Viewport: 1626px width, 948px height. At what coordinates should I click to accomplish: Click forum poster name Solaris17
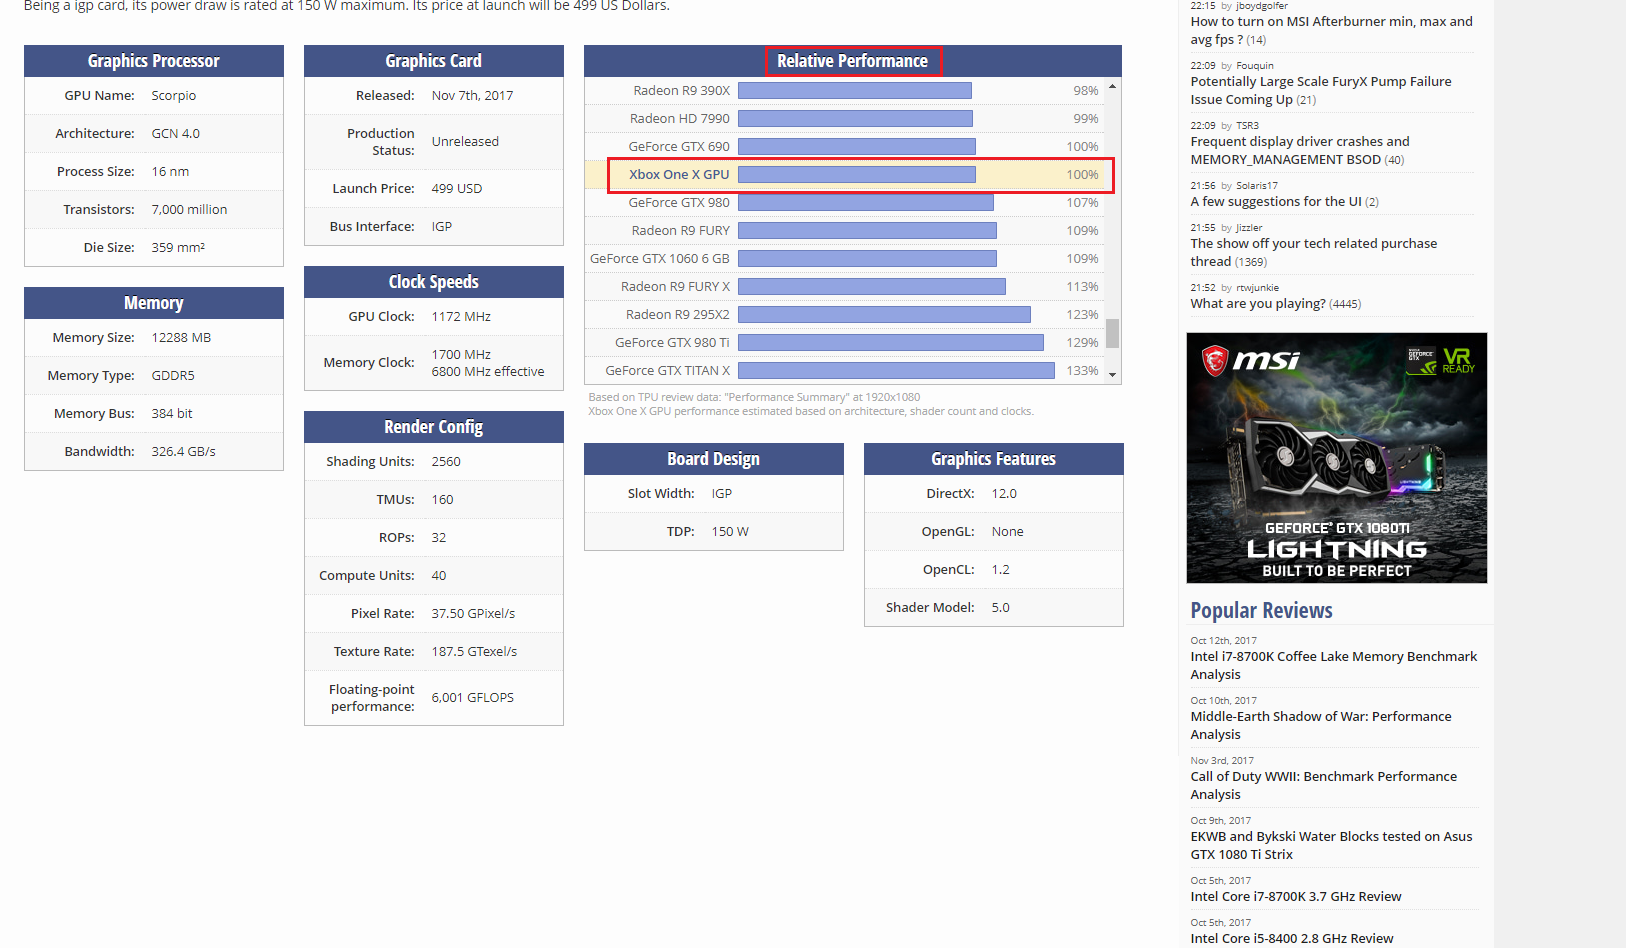tap(1257, 186)
